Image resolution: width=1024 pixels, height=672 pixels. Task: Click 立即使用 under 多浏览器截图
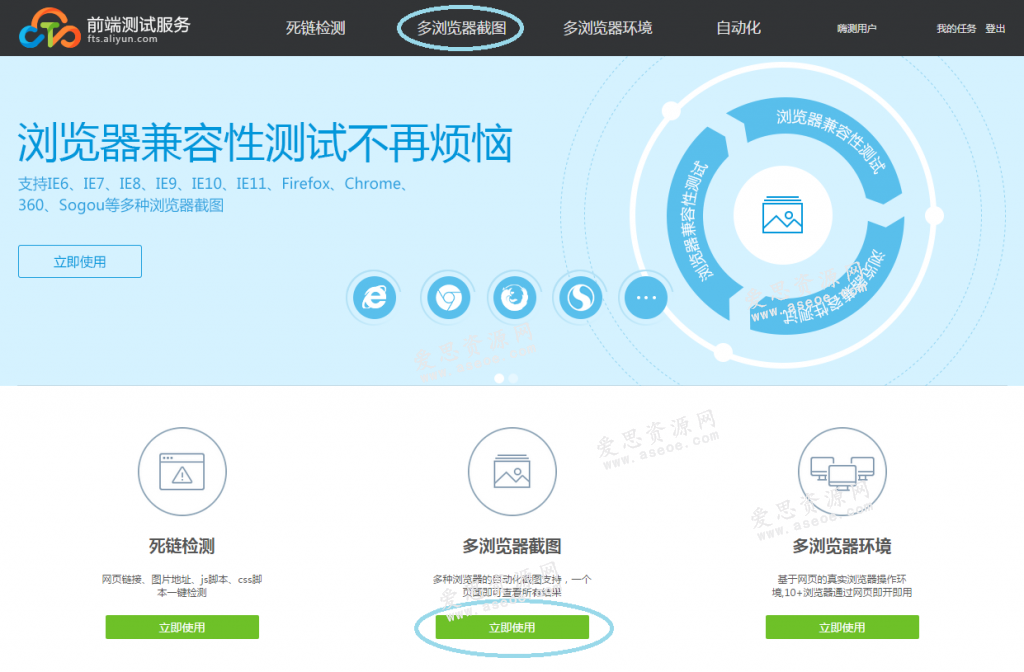click(511, 627)
